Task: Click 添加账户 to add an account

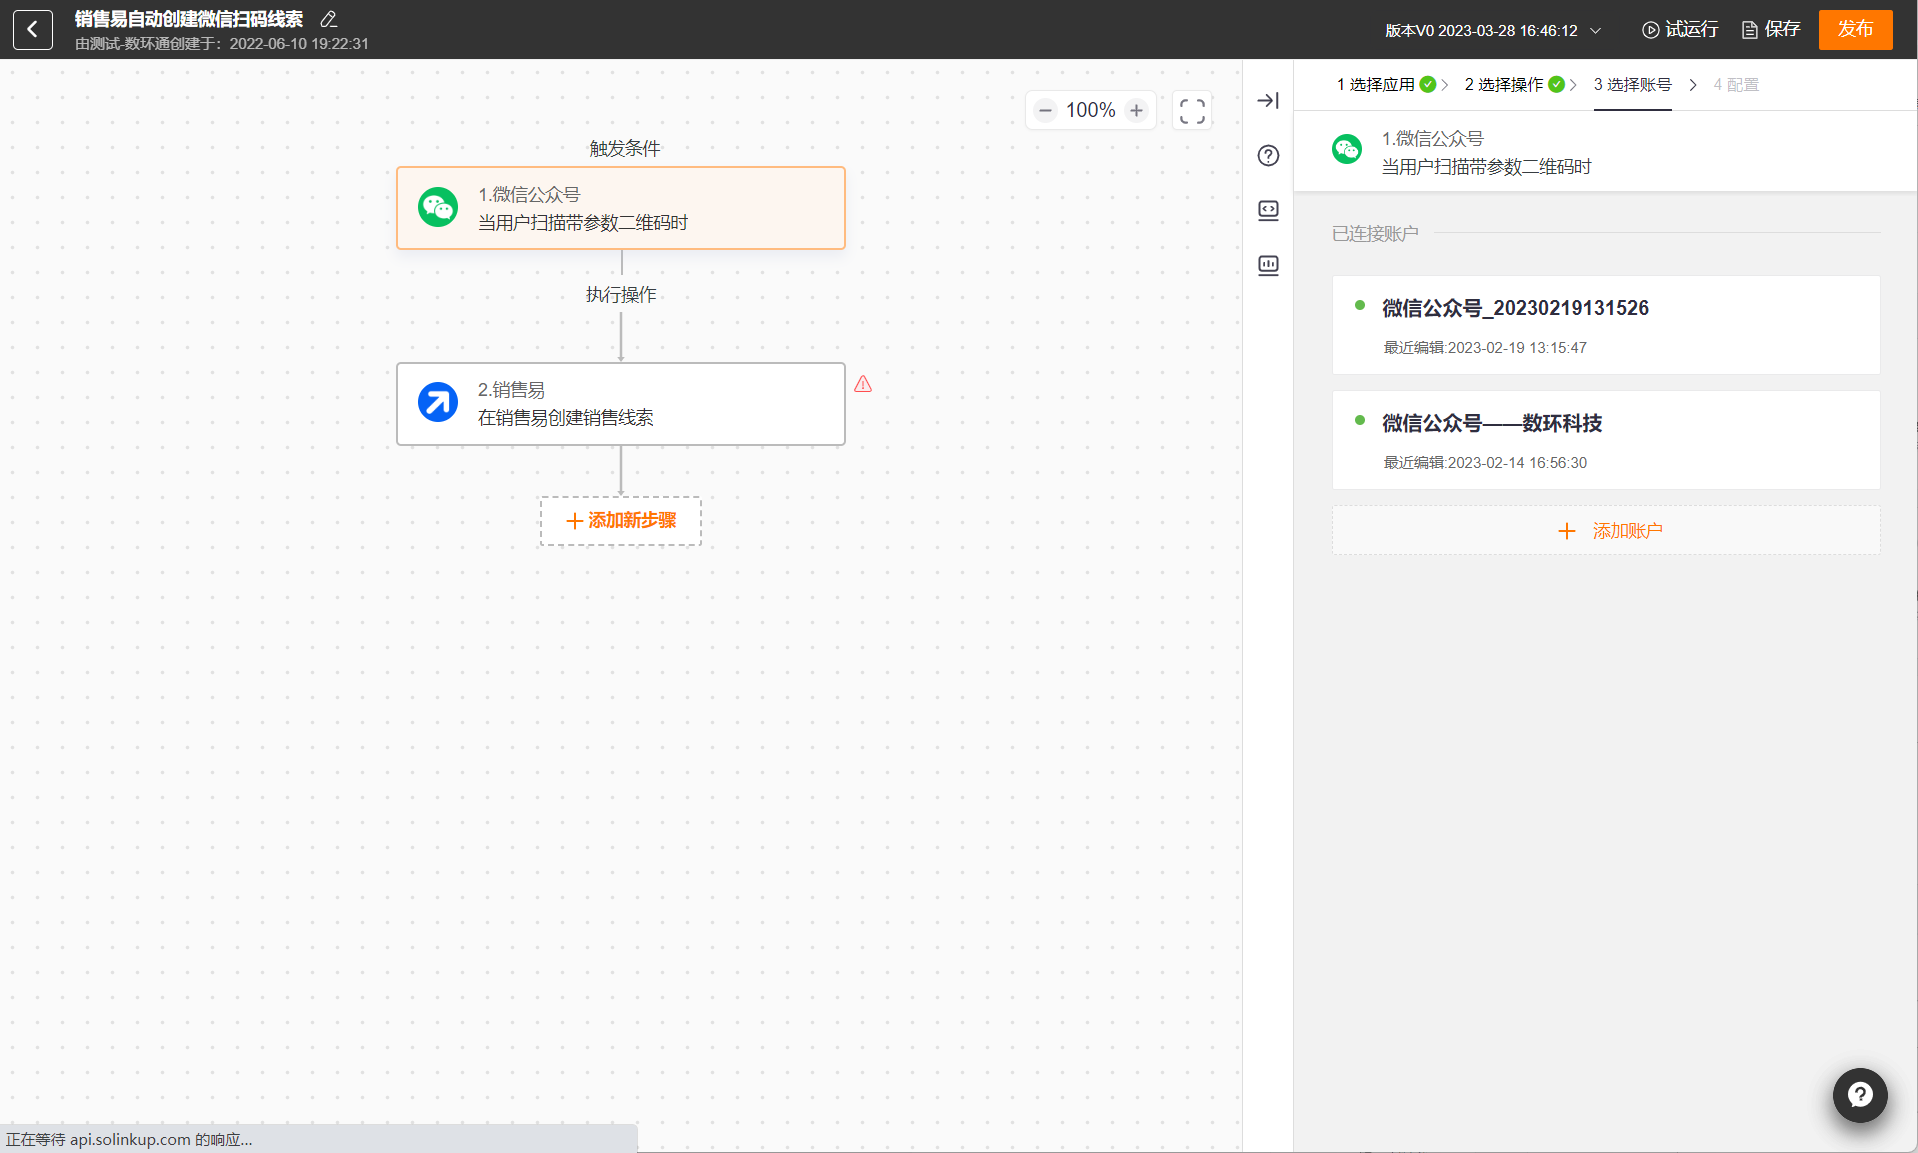Action: coord(1606,531)
